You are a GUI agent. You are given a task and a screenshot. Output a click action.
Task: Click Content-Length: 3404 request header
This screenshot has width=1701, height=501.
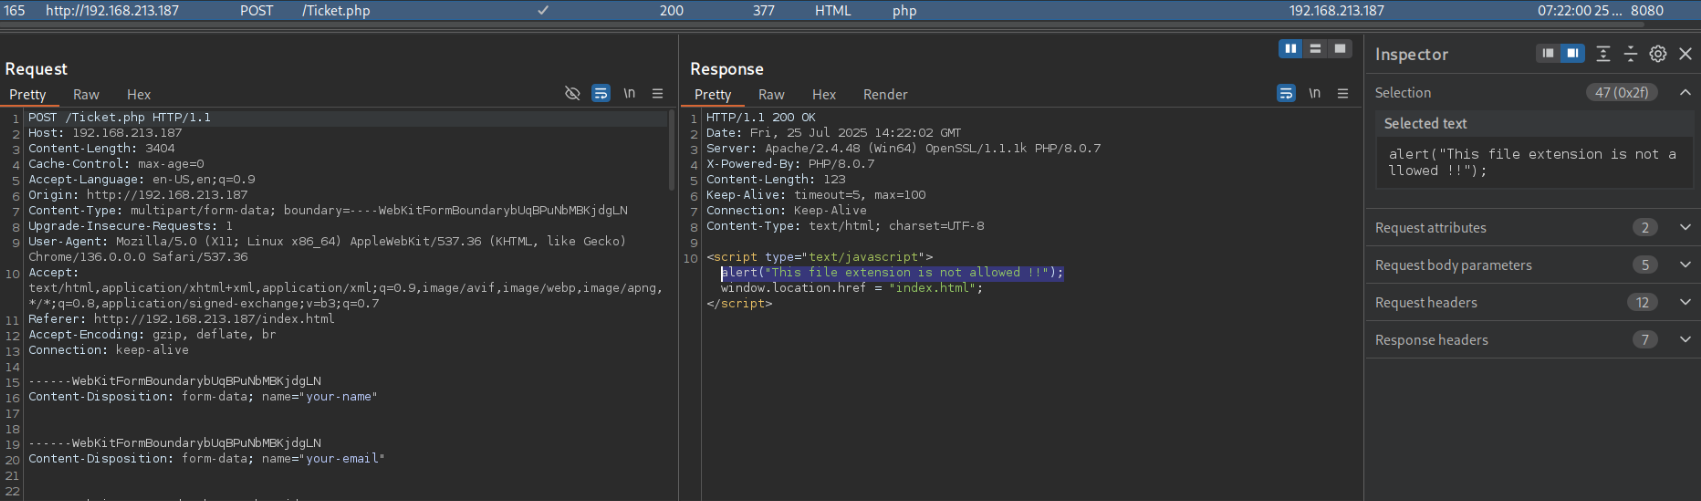coord(101,148)
